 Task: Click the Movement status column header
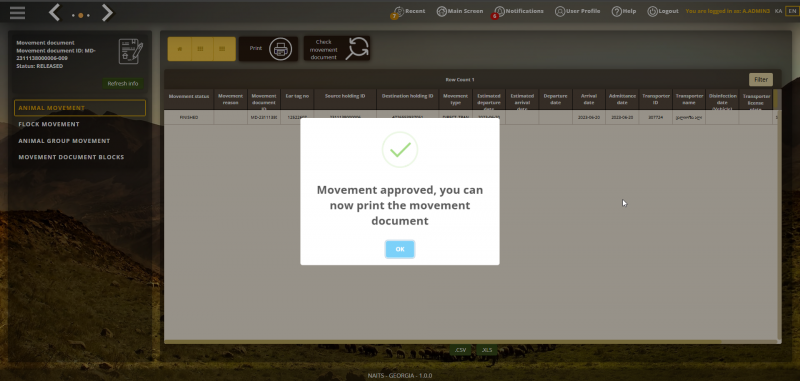[189, 99]
